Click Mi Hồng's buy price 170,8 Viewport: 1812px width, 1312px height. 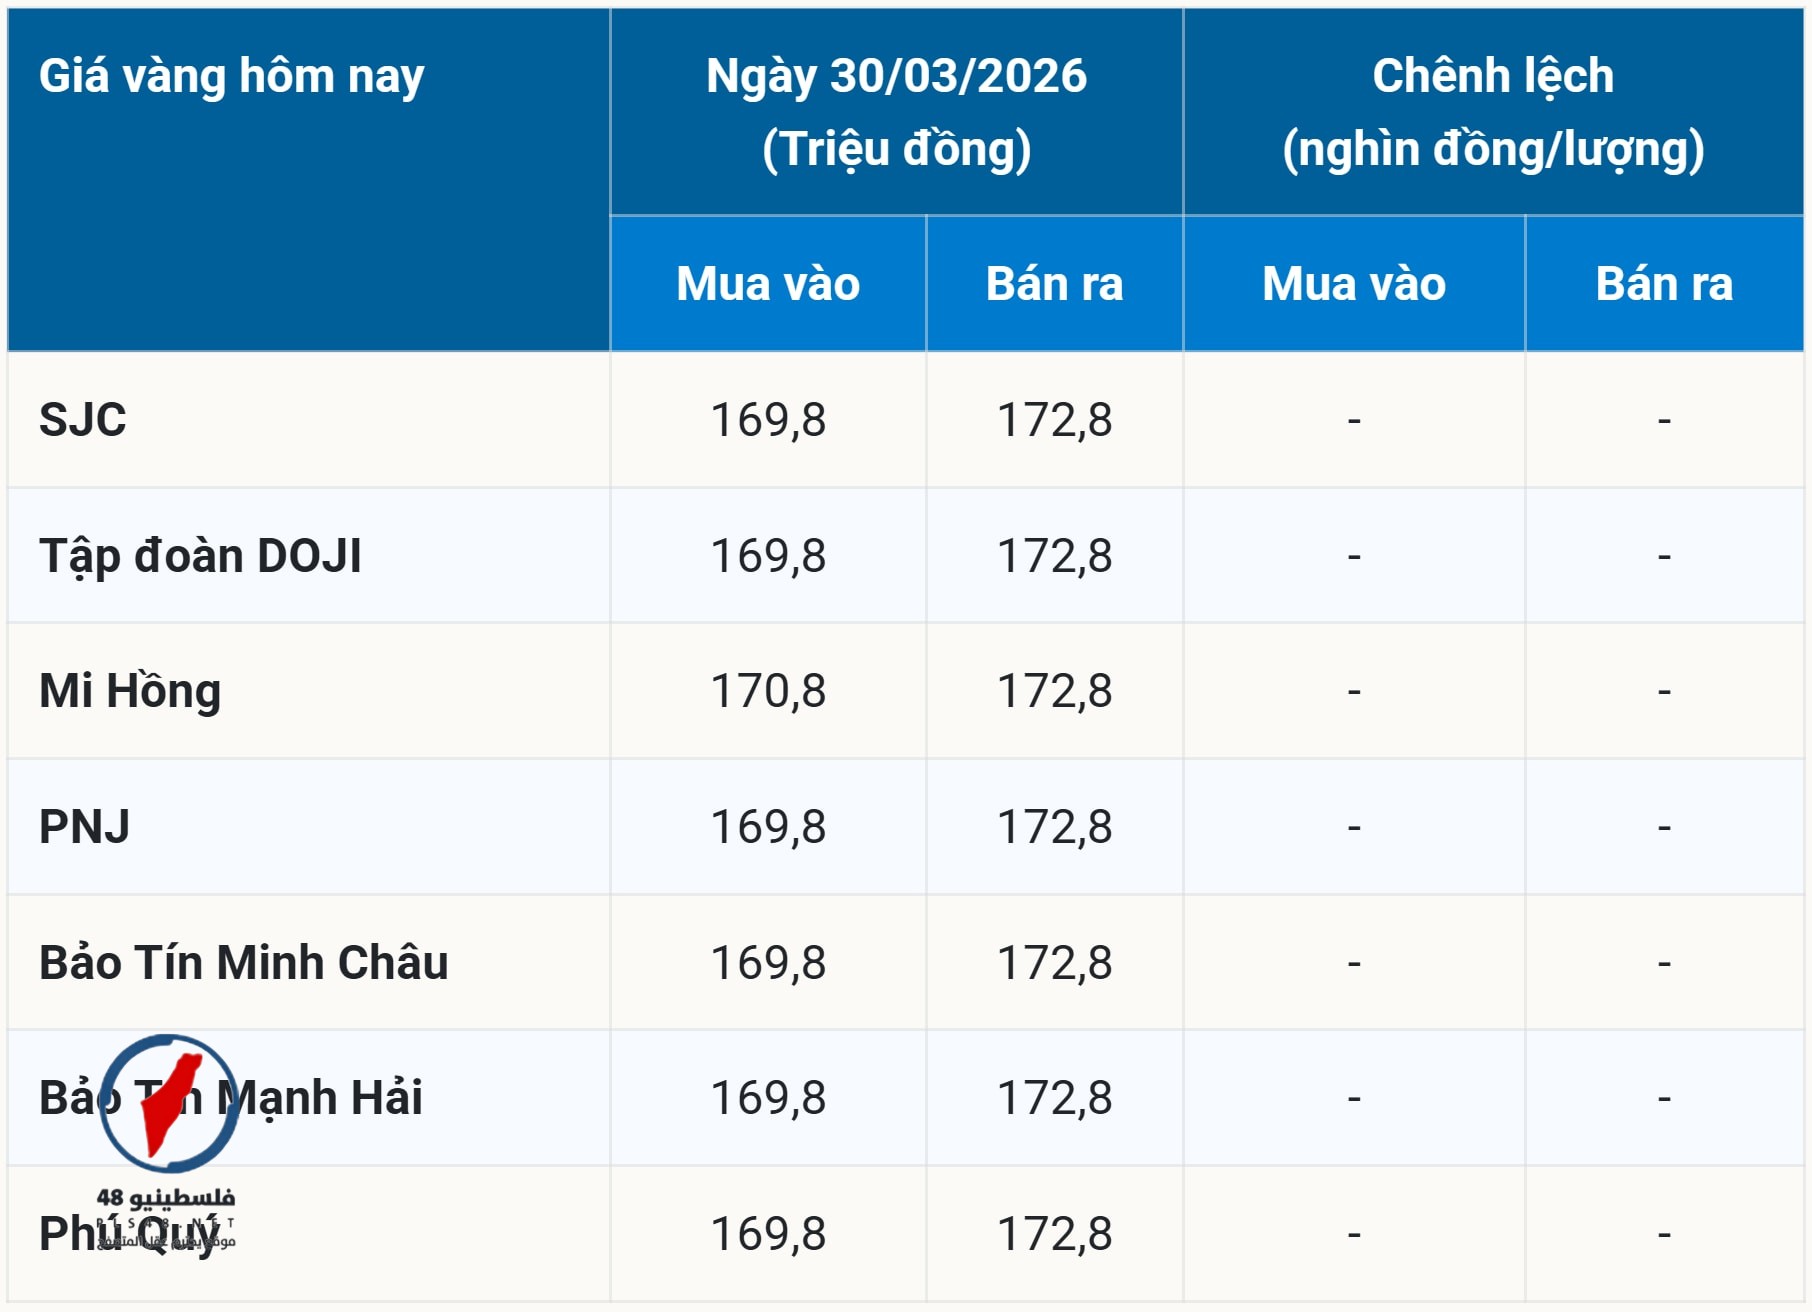pyautogui.click(x=767, y=691)
